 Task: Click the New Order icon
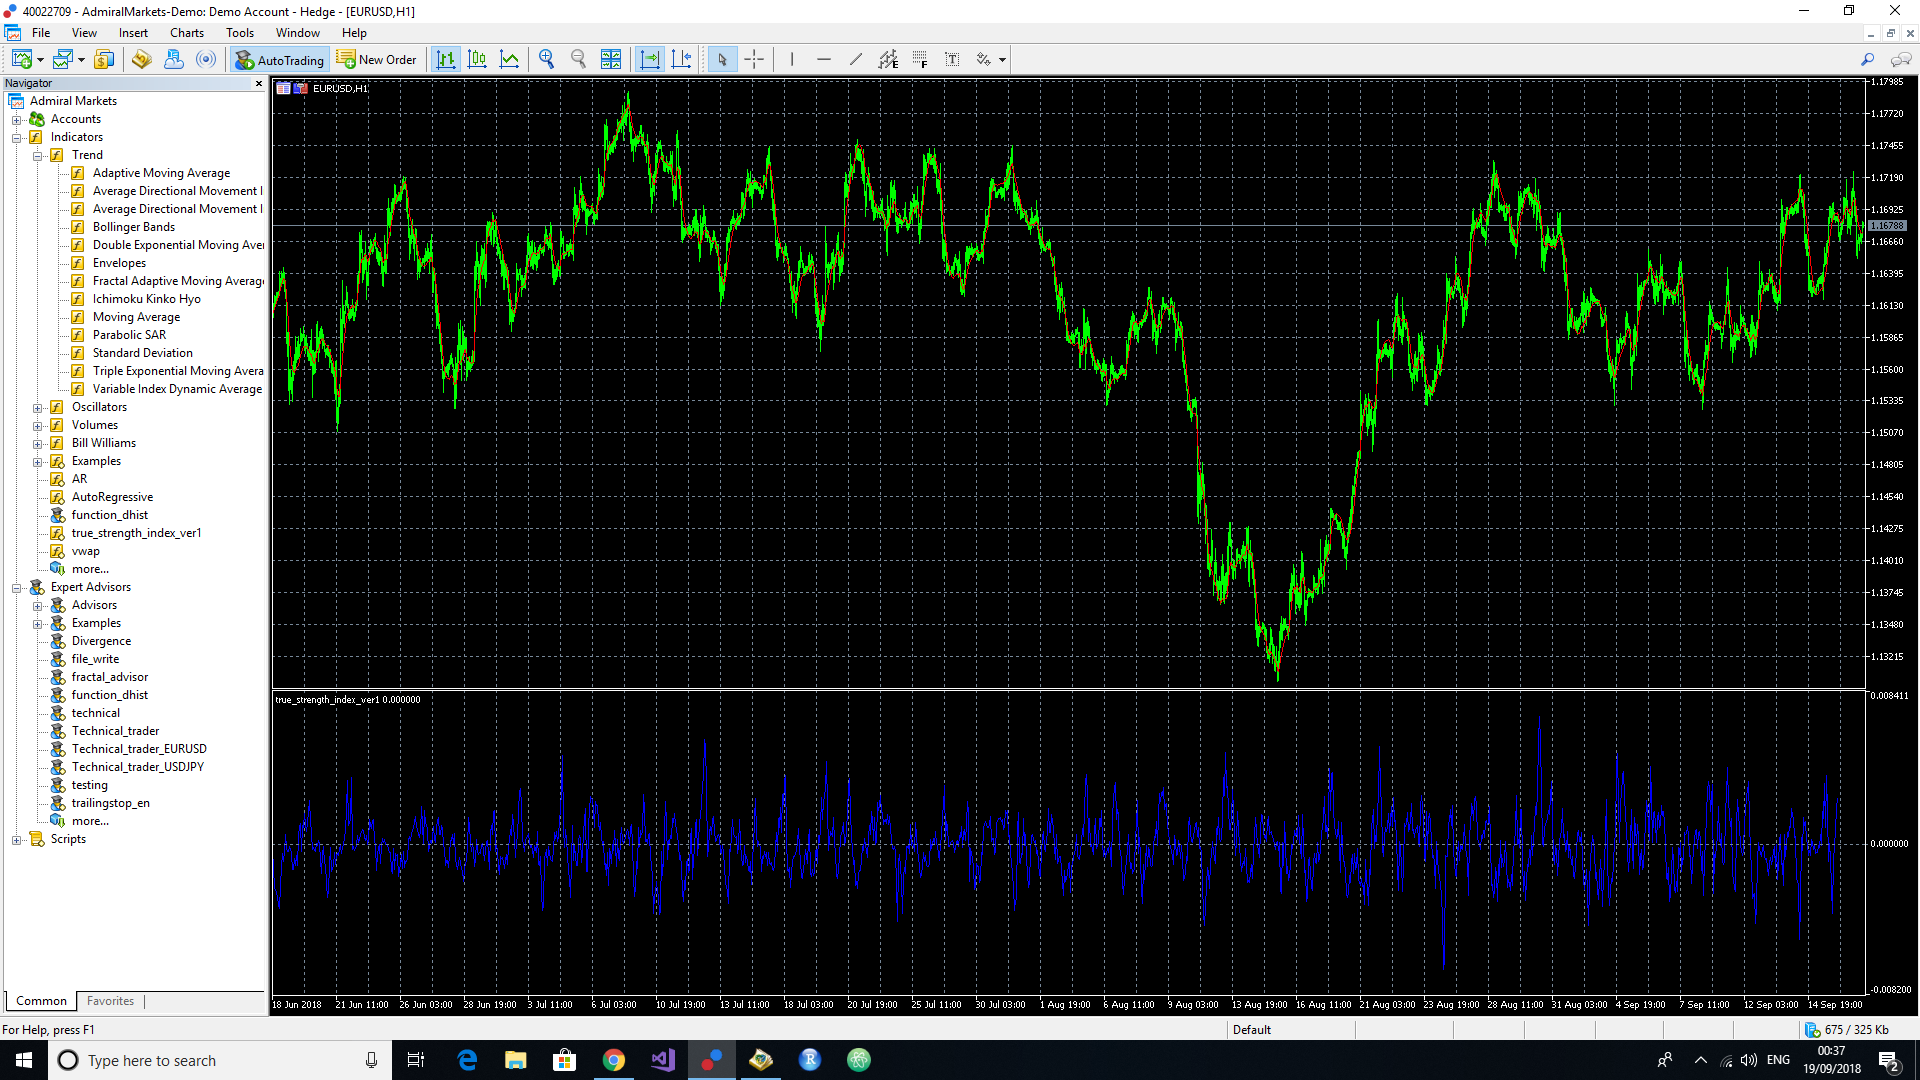coord(377,59)
